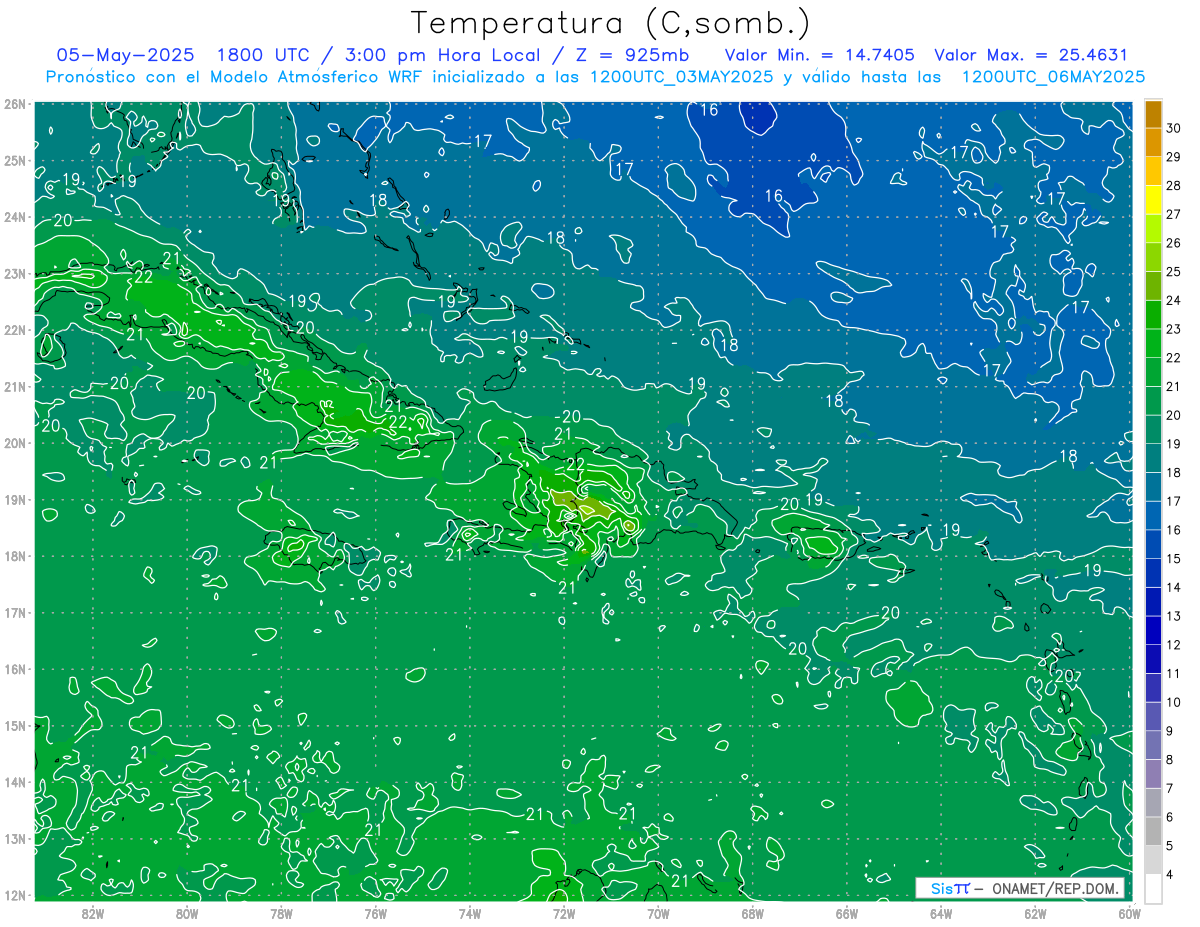The height and width of the screenshot is (927, 1200).
Task: Click the 78W longitude axis label
Action: [x=281, y=912]
